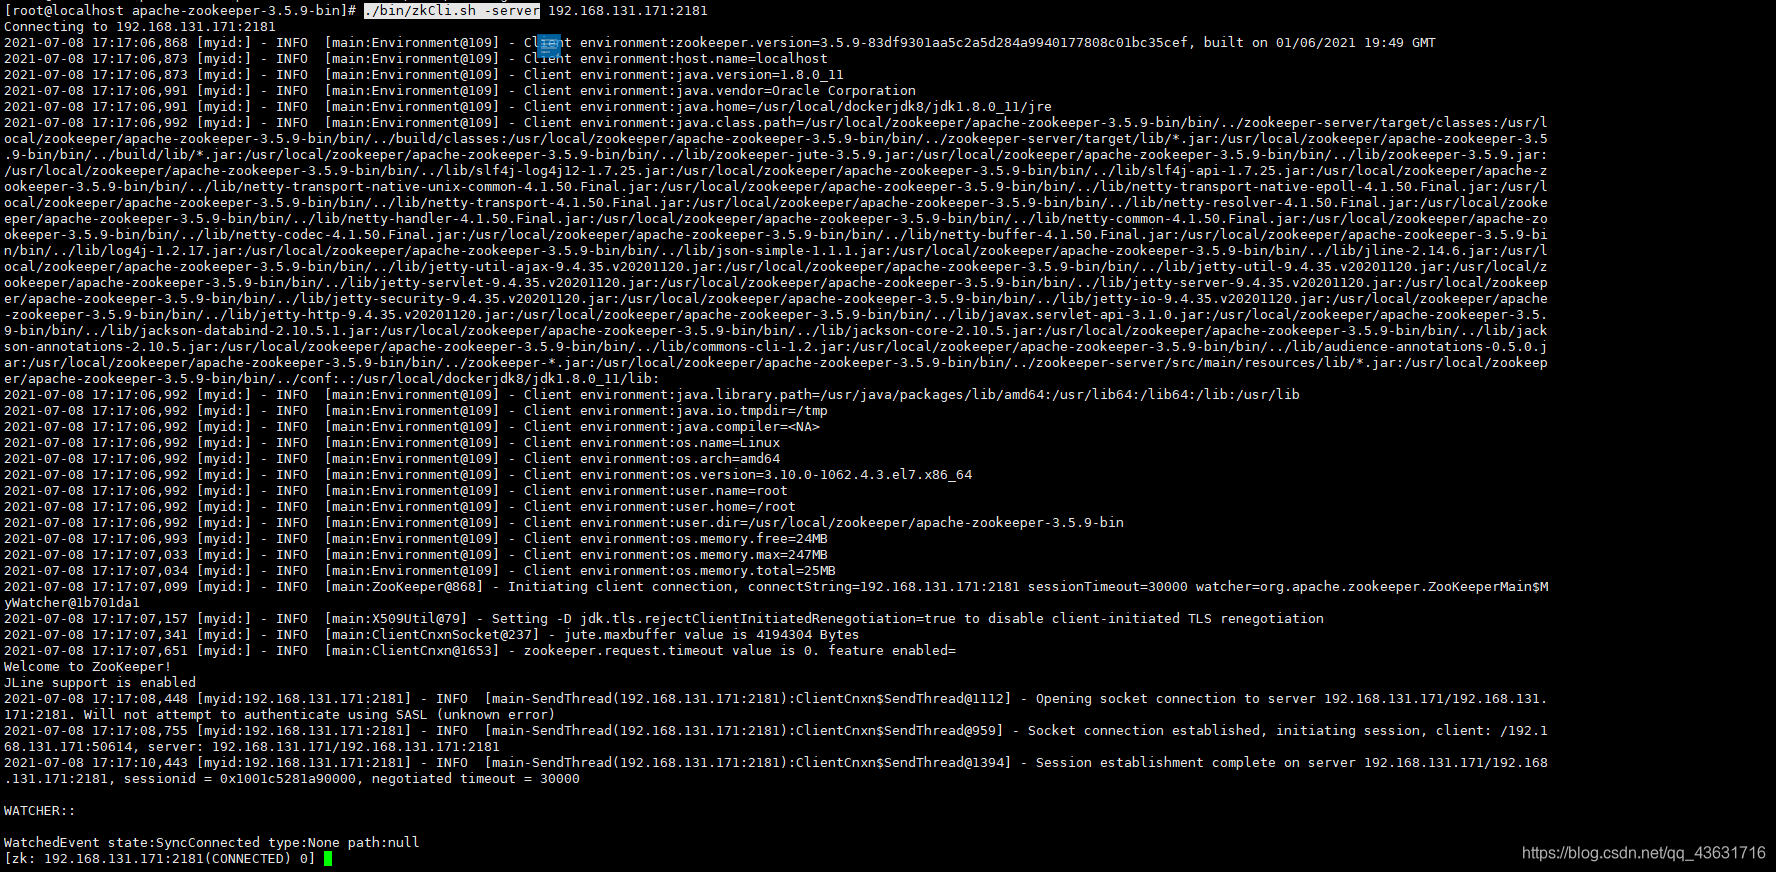1776x872 pixels.
Task: Click 'Connecting to 192.168.131.171:2181' line
Action: 140,27
